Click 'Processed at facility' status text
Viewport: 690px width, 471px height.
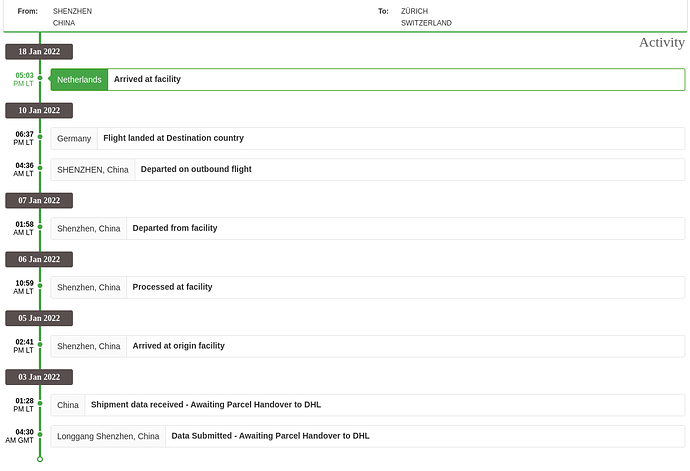click(x=172, y=287)
